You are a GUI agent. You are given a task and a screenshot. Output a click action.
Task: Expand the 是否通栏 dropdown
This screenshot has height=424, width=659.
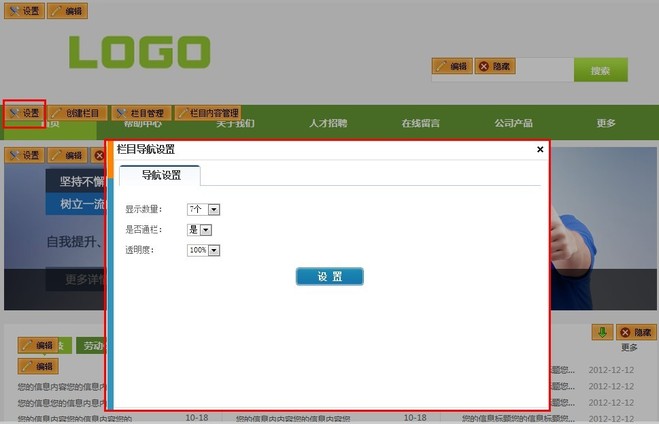point(205,230)
